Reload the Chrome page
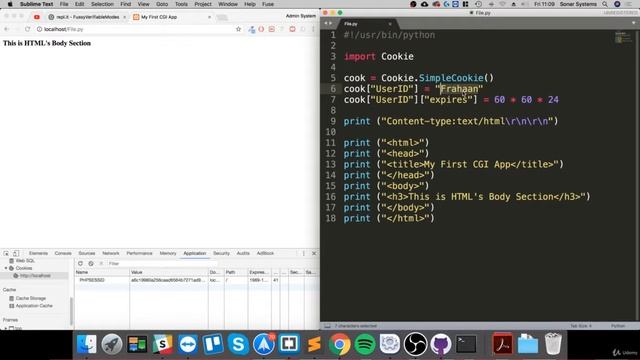 27,29
